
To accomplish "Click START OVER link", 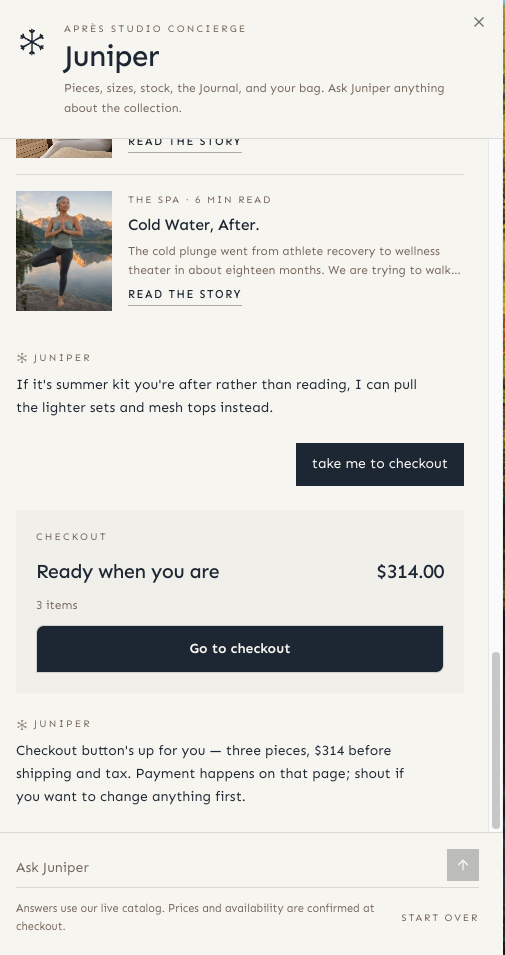I will [440, 917].
